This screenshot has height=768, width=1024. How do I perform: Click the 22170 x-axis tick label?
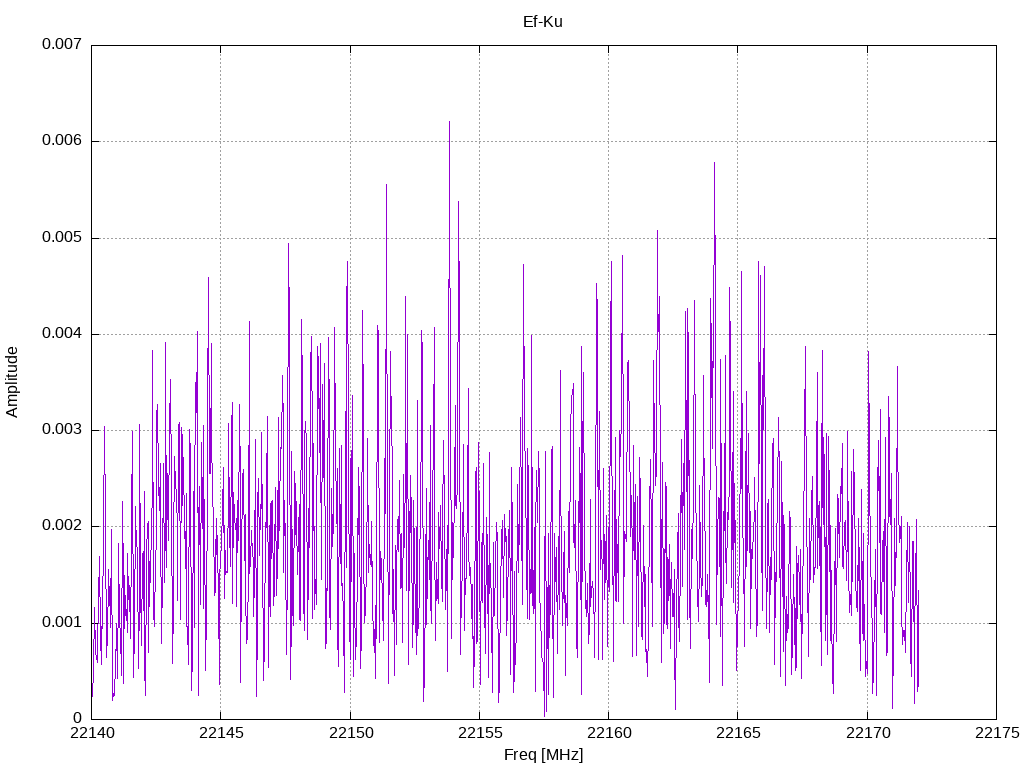click(868, 733)
